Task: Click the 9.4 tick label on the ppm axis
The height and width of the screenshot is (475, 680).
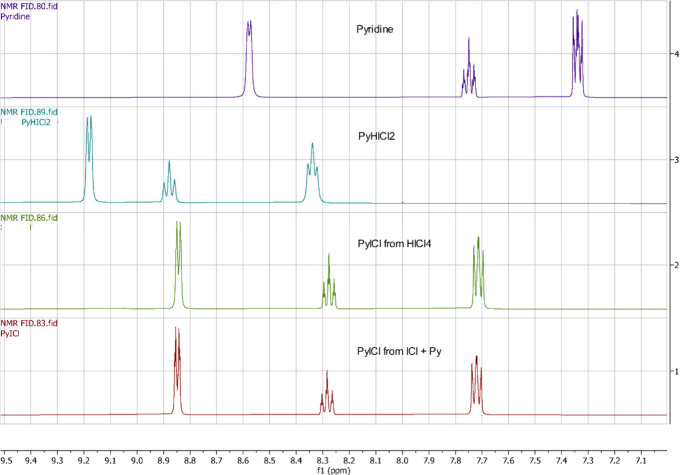Action: coord(31,460)
